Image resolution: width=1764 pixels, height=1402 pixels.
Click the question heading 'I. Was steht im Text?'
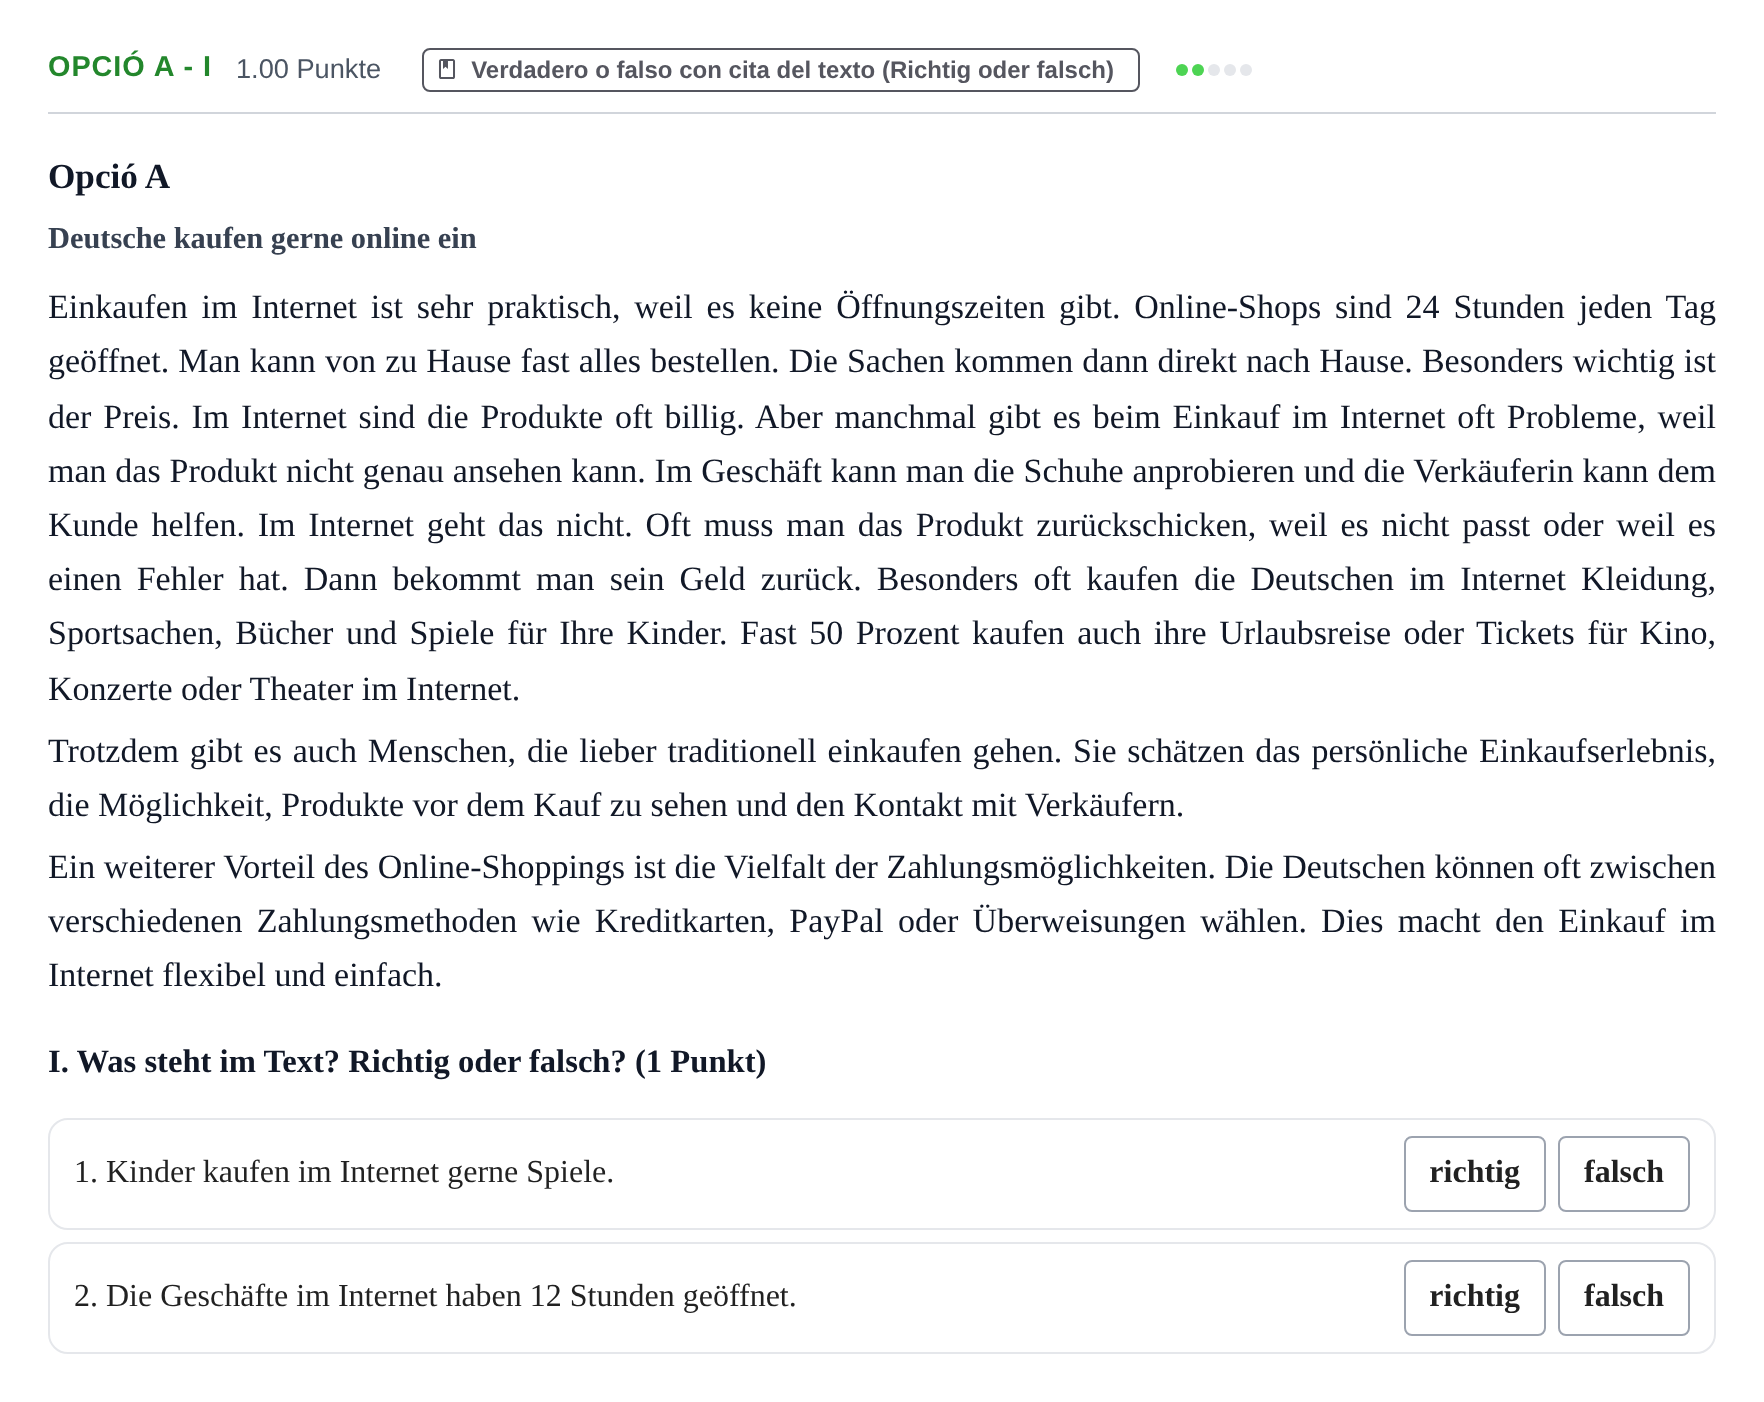407,1061
